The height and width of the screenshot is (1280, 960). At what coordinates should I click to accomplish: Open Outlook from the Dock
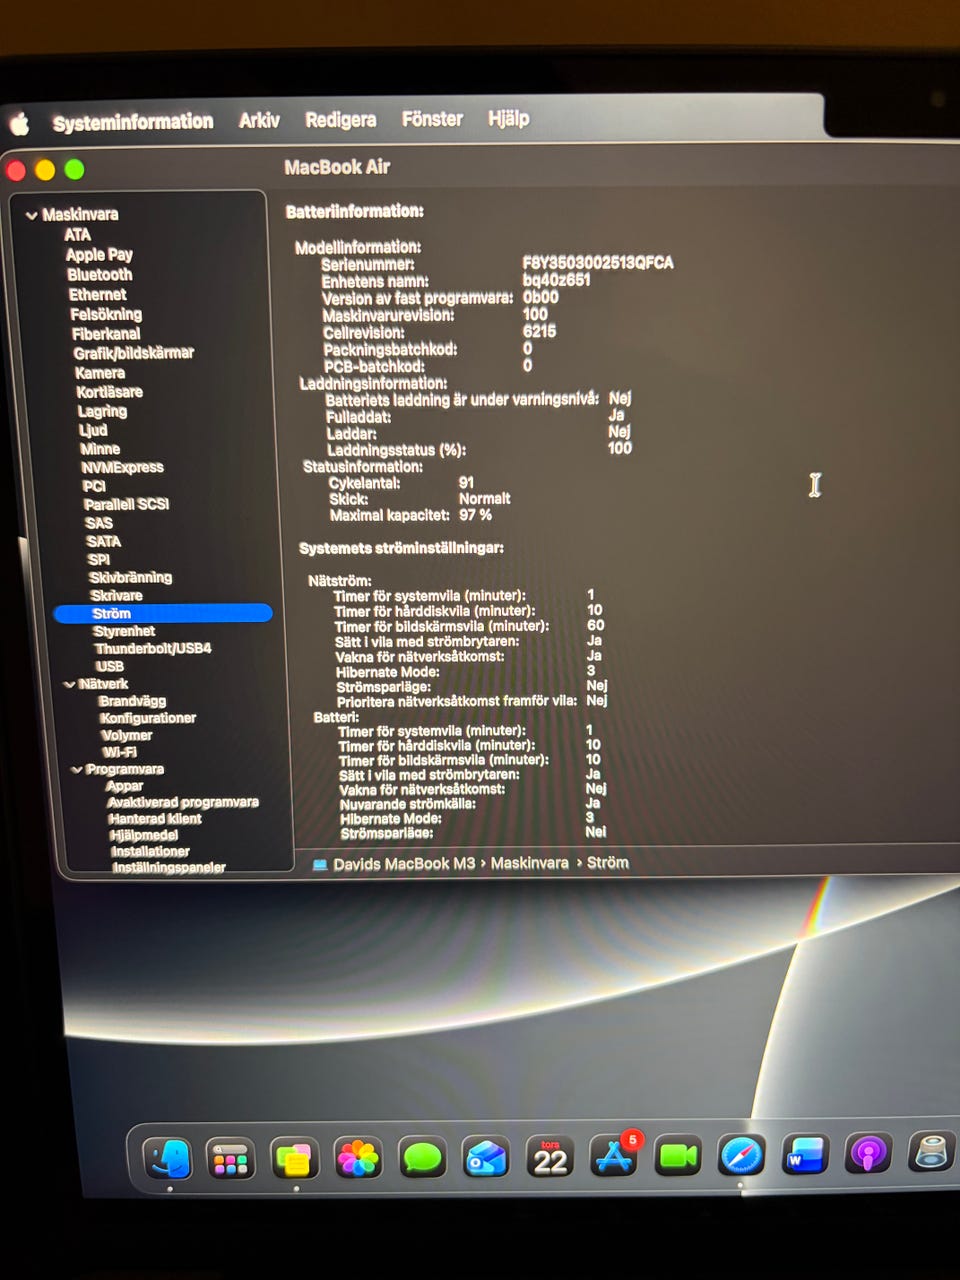pyautogui.click(x=486, y=1158)
